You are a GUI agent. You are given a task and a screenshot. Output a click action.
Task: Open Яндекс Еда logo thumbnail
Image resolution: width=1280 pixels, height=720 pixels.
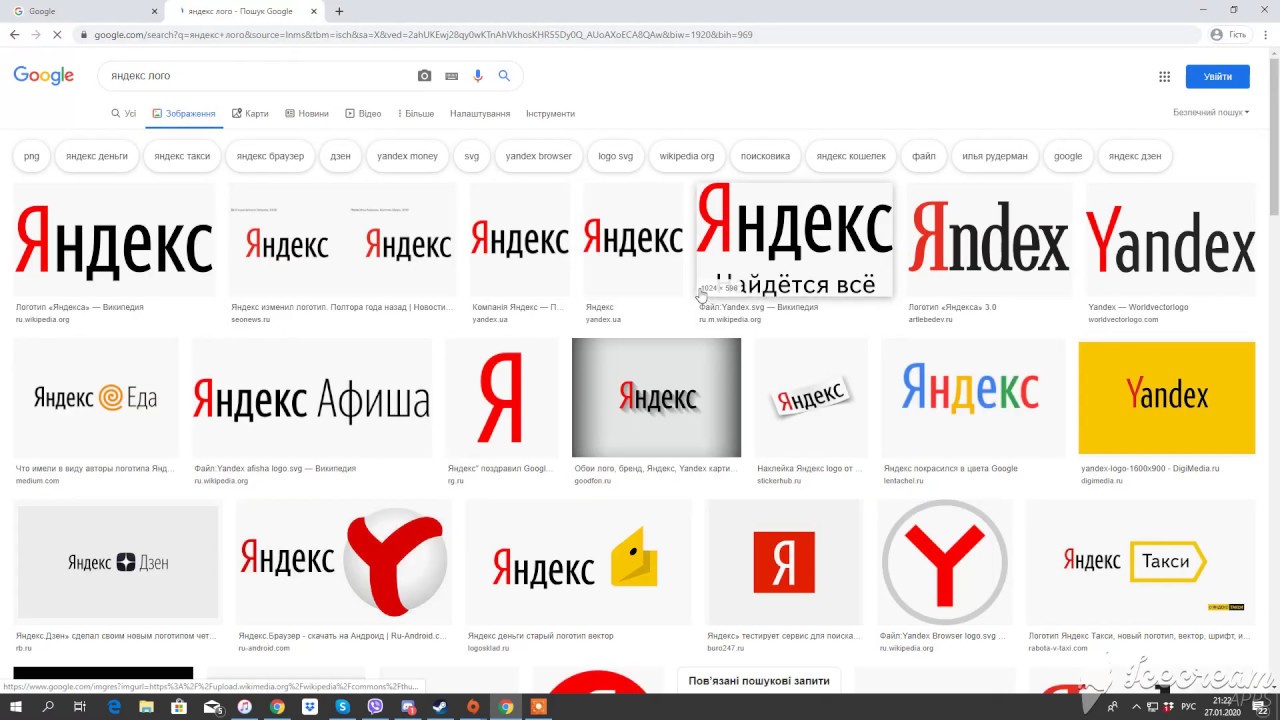[x=96, y=398]
